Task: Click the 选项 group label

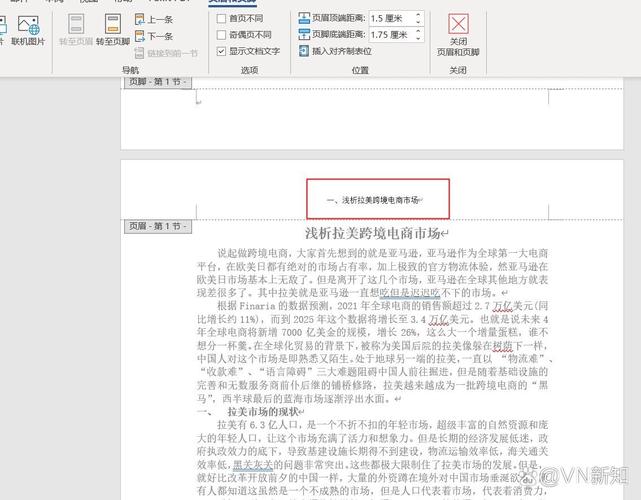Action: tap(249, 70)
